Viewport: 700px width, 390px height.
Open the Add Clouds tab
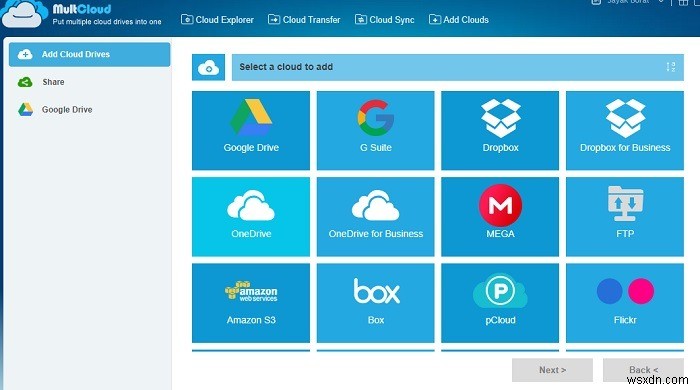pyautogui.click(x=458, y=20)
